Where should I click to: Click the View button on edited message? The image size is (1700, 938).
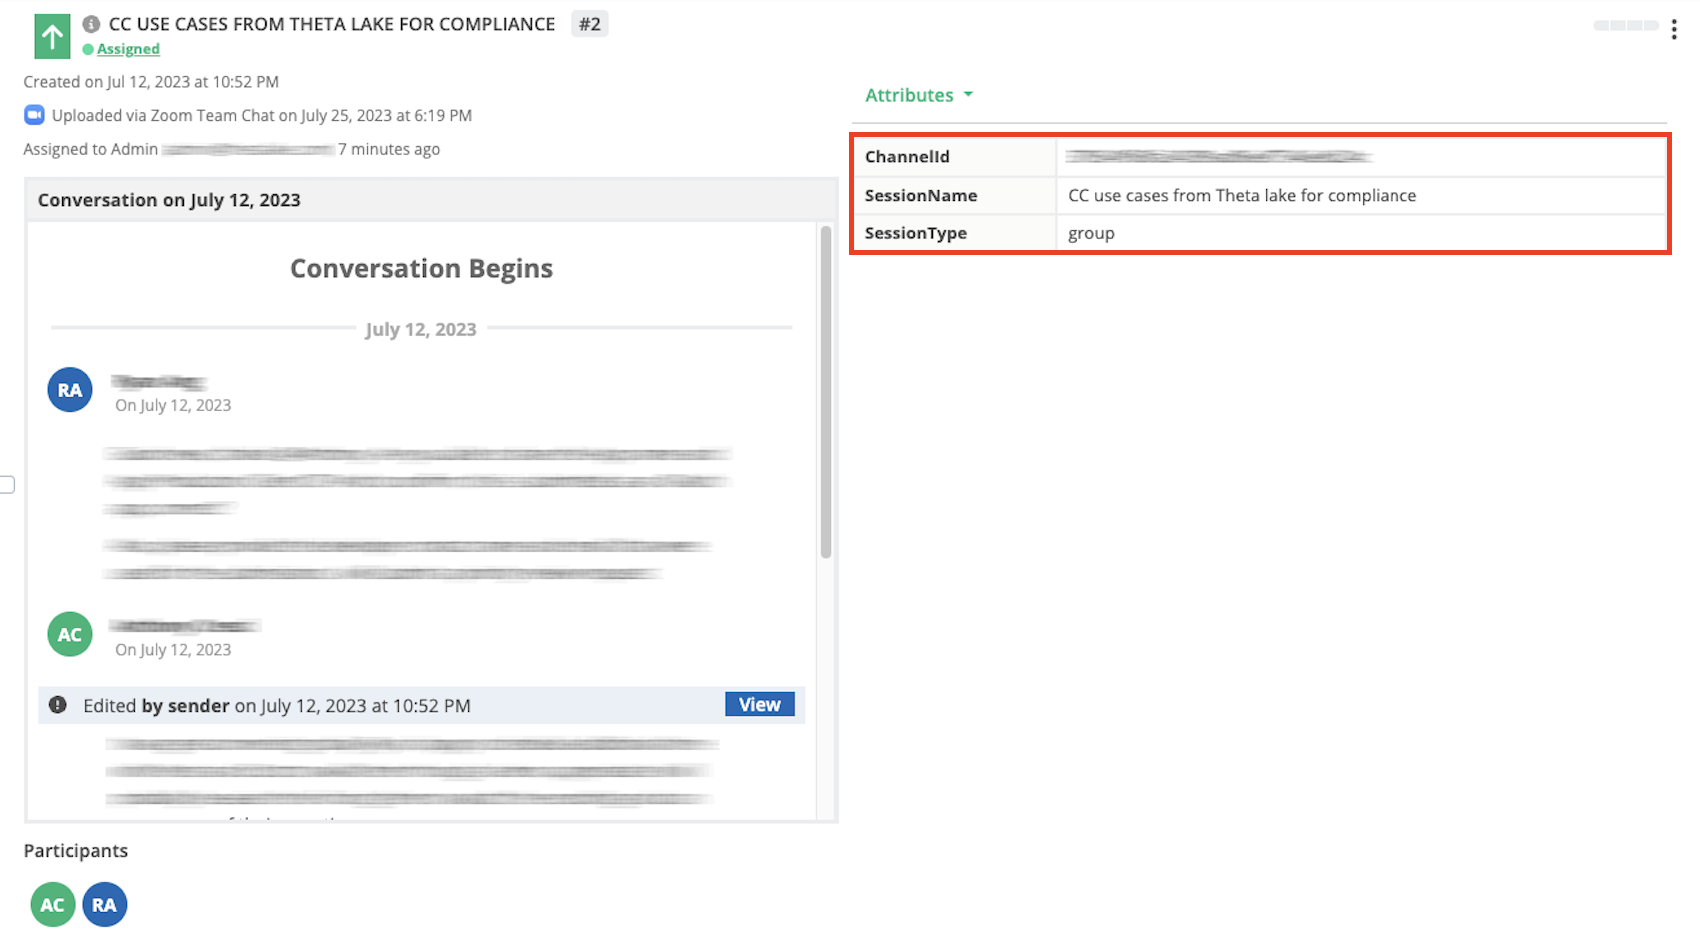click(760, 704)
